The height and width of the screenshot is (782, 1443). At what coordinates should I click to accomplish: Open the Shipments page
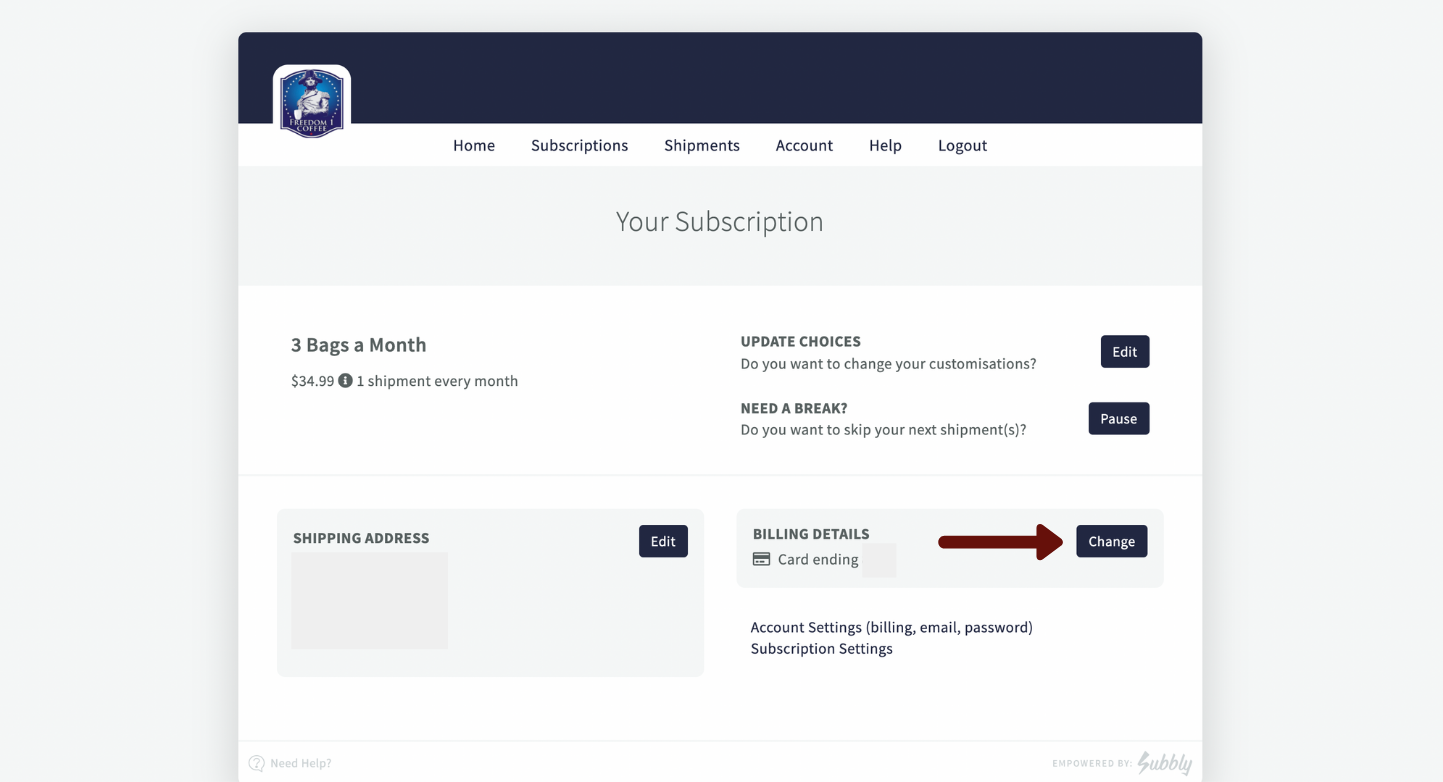pyautogui.click(x=701, y=145)
